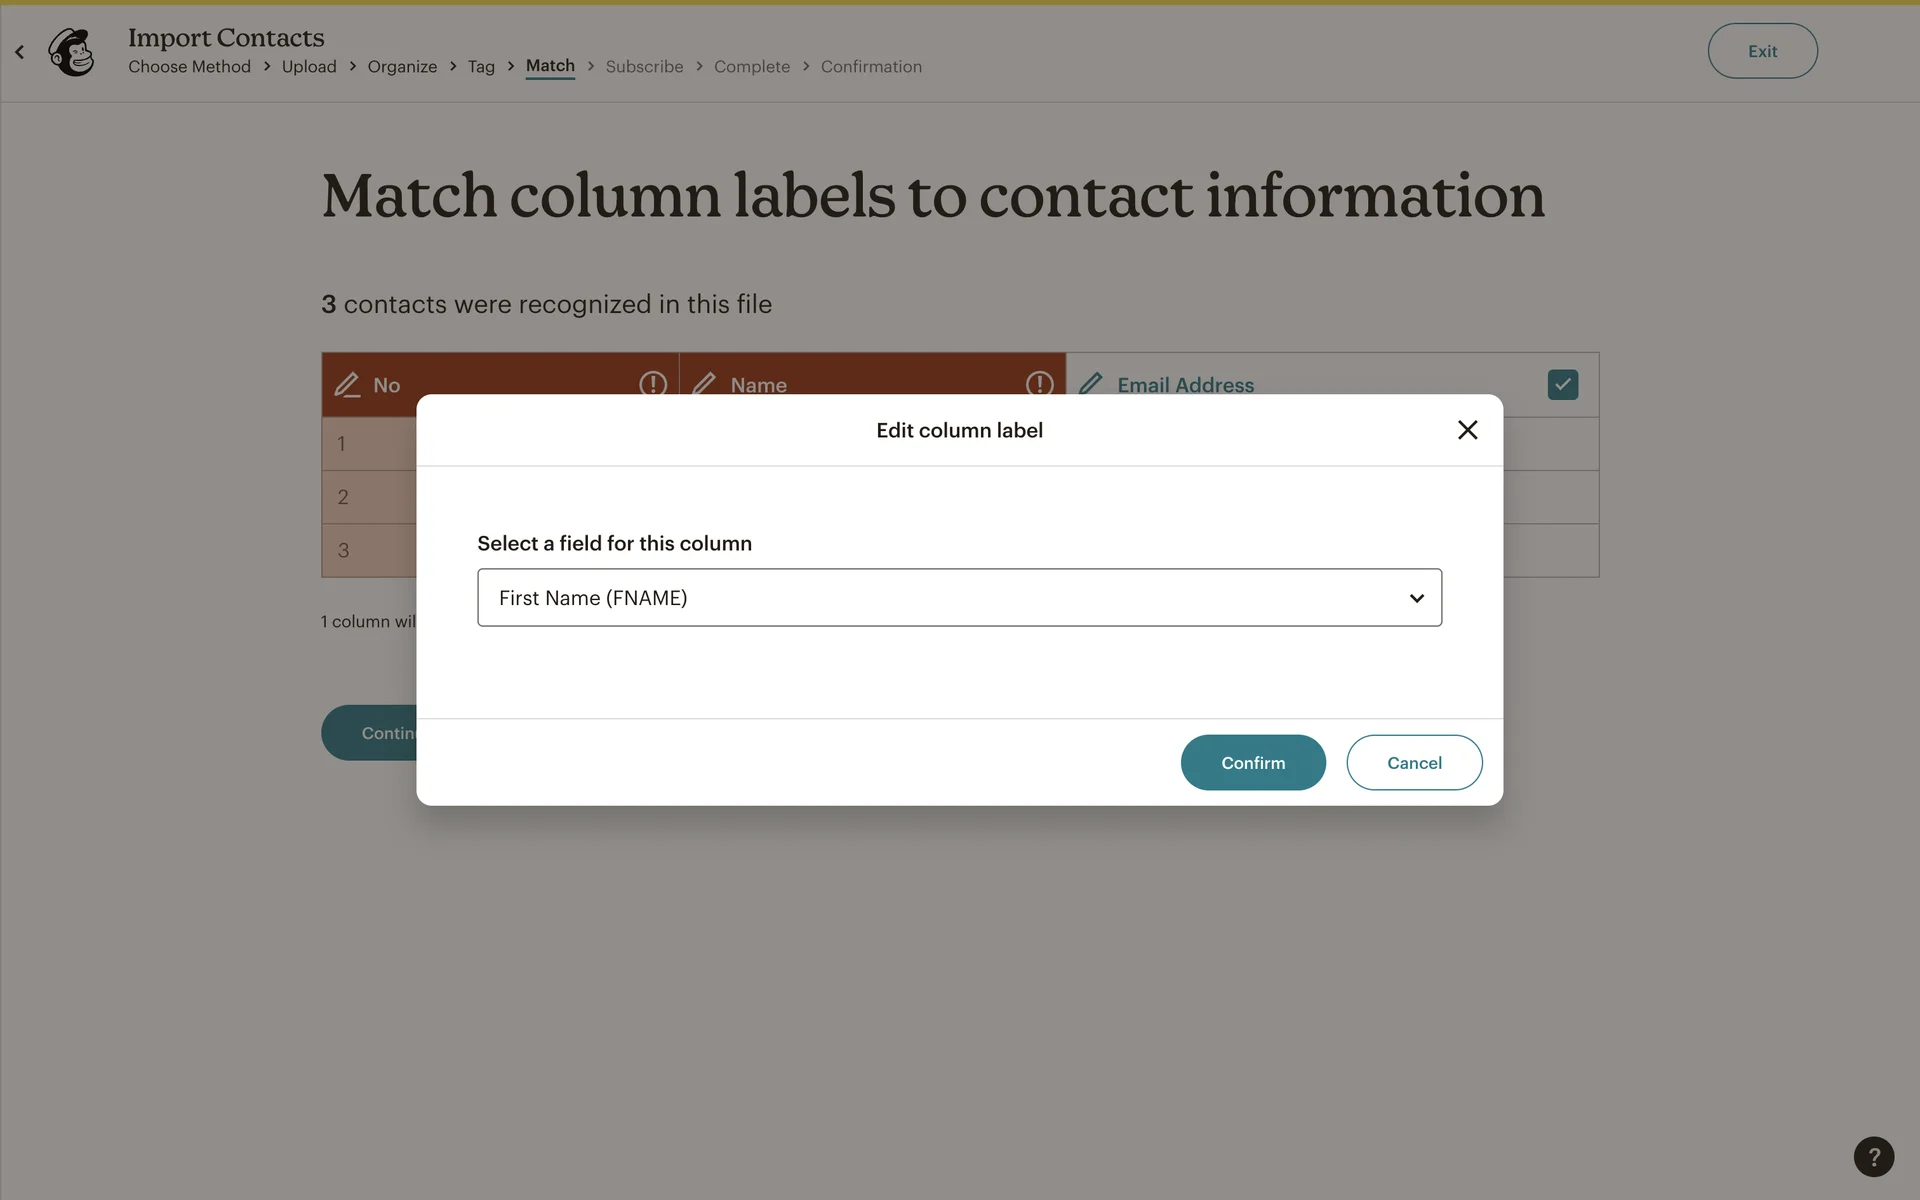Click the warning icon on Name column
Viewport: 1920px width, 1200px height.
(1039, 384)
